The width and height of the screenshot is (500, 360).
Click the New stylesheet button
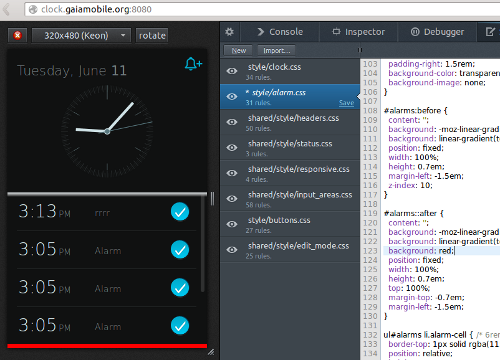tap(238, 51)
